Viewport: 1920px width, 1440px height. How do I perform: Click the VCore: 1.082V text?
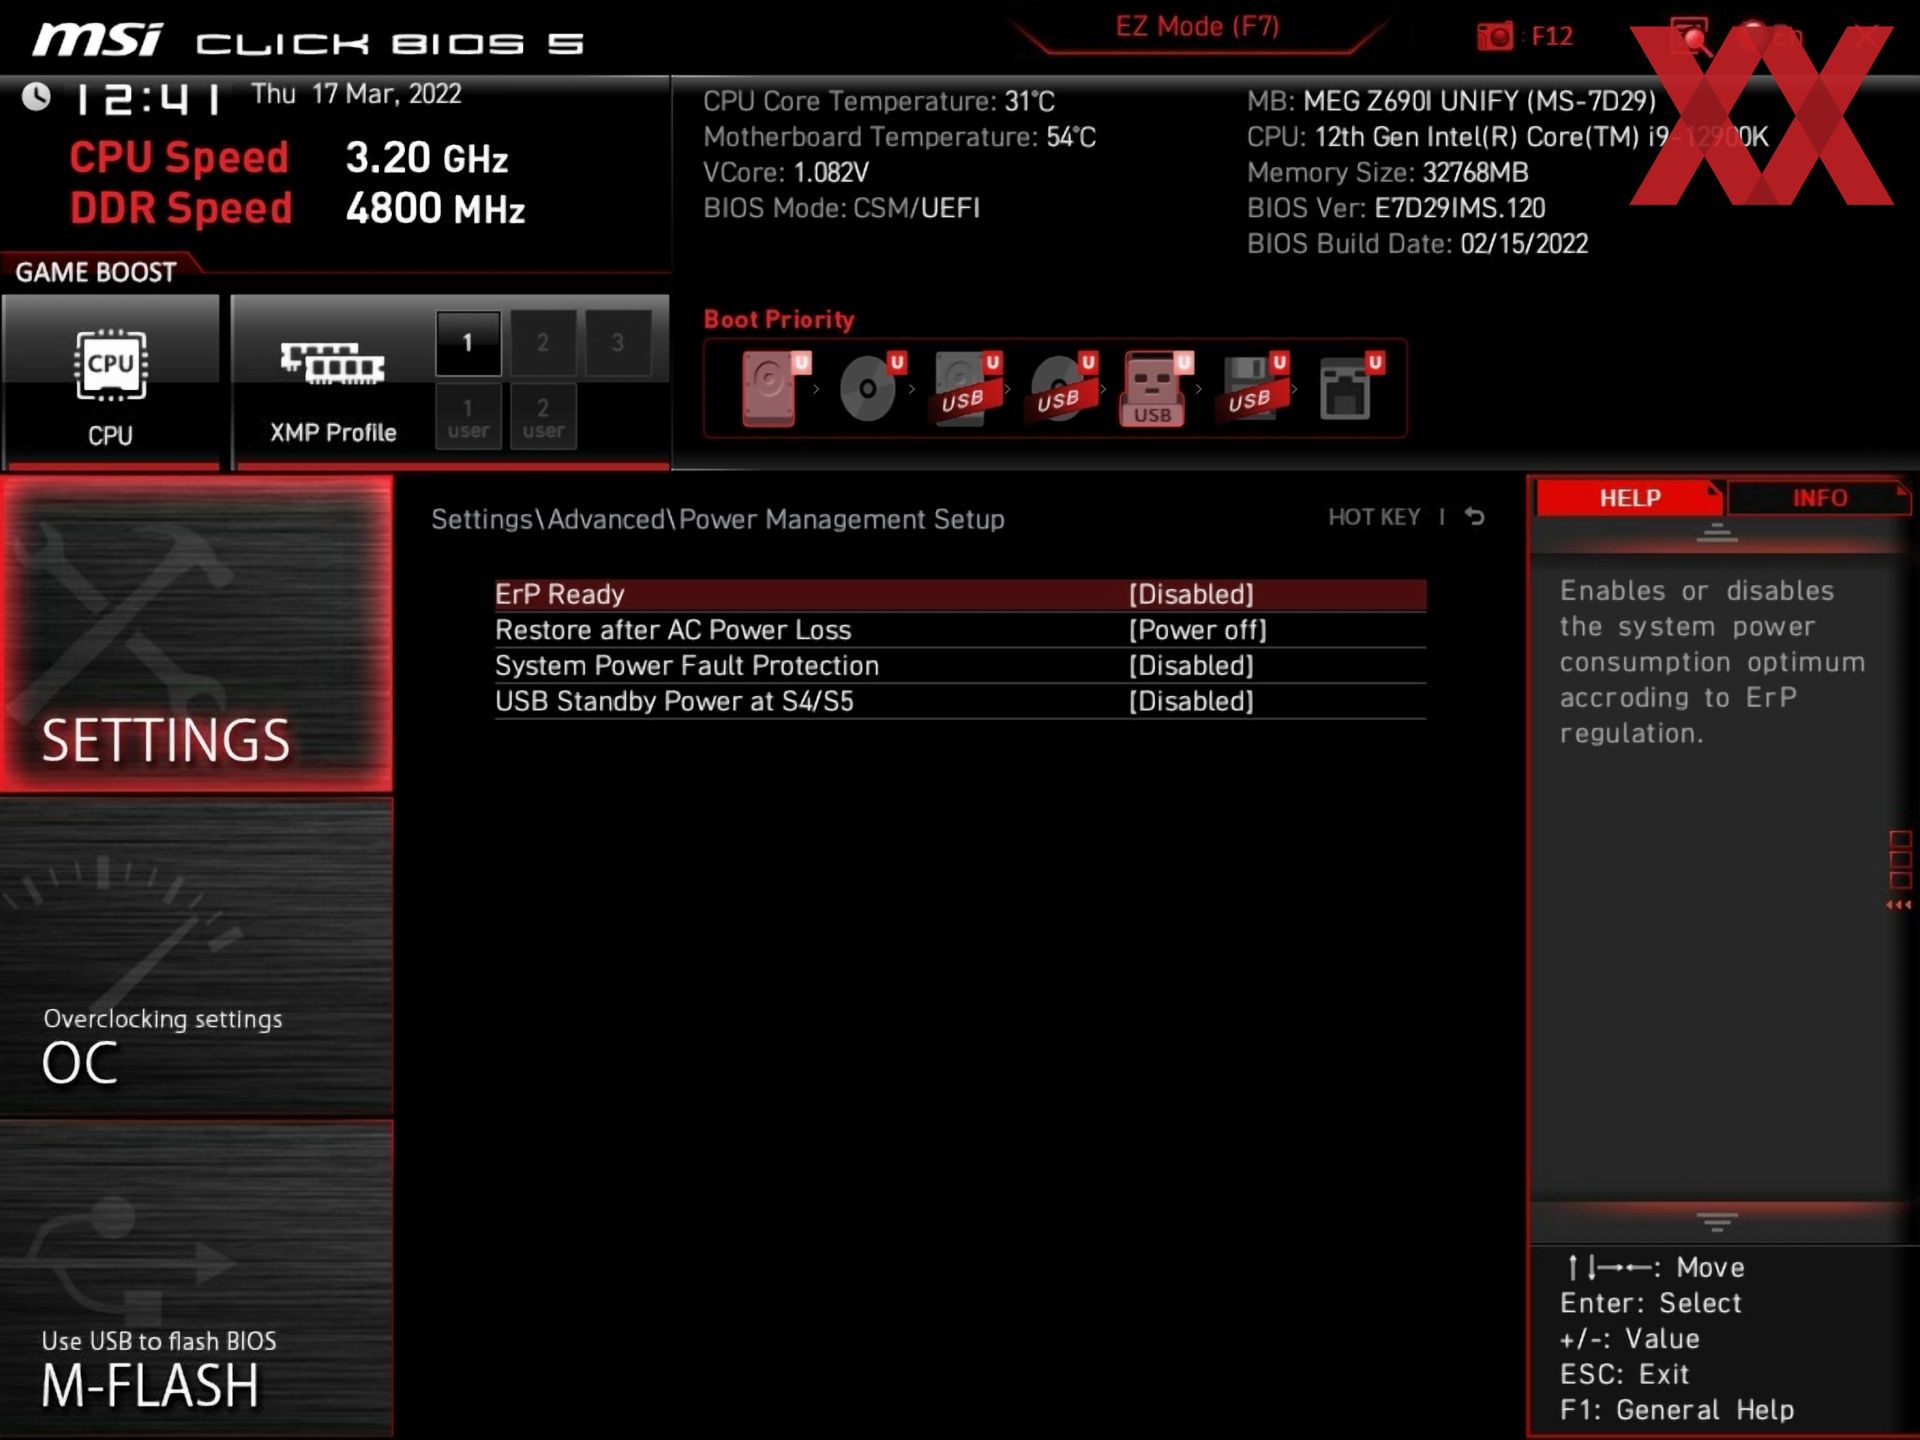tap(786, 173)
